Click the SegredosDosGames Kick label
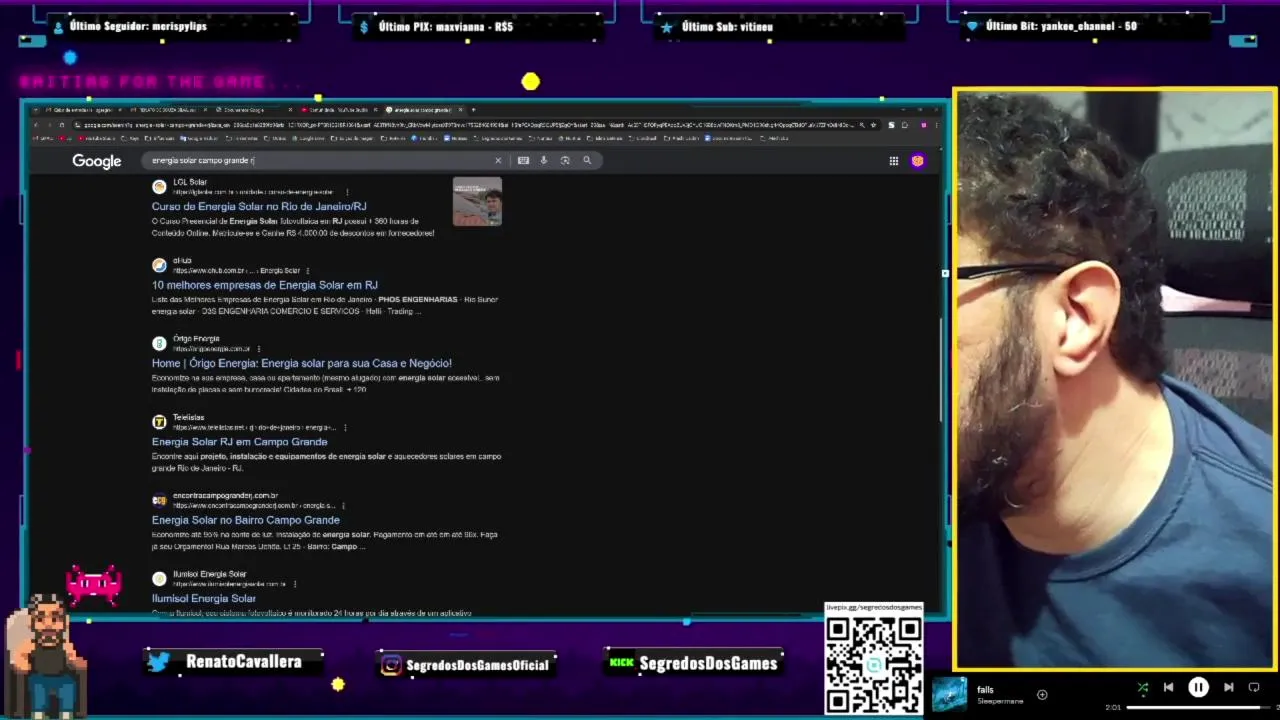Screen dimensions: 1280x720 click(708, 663)
